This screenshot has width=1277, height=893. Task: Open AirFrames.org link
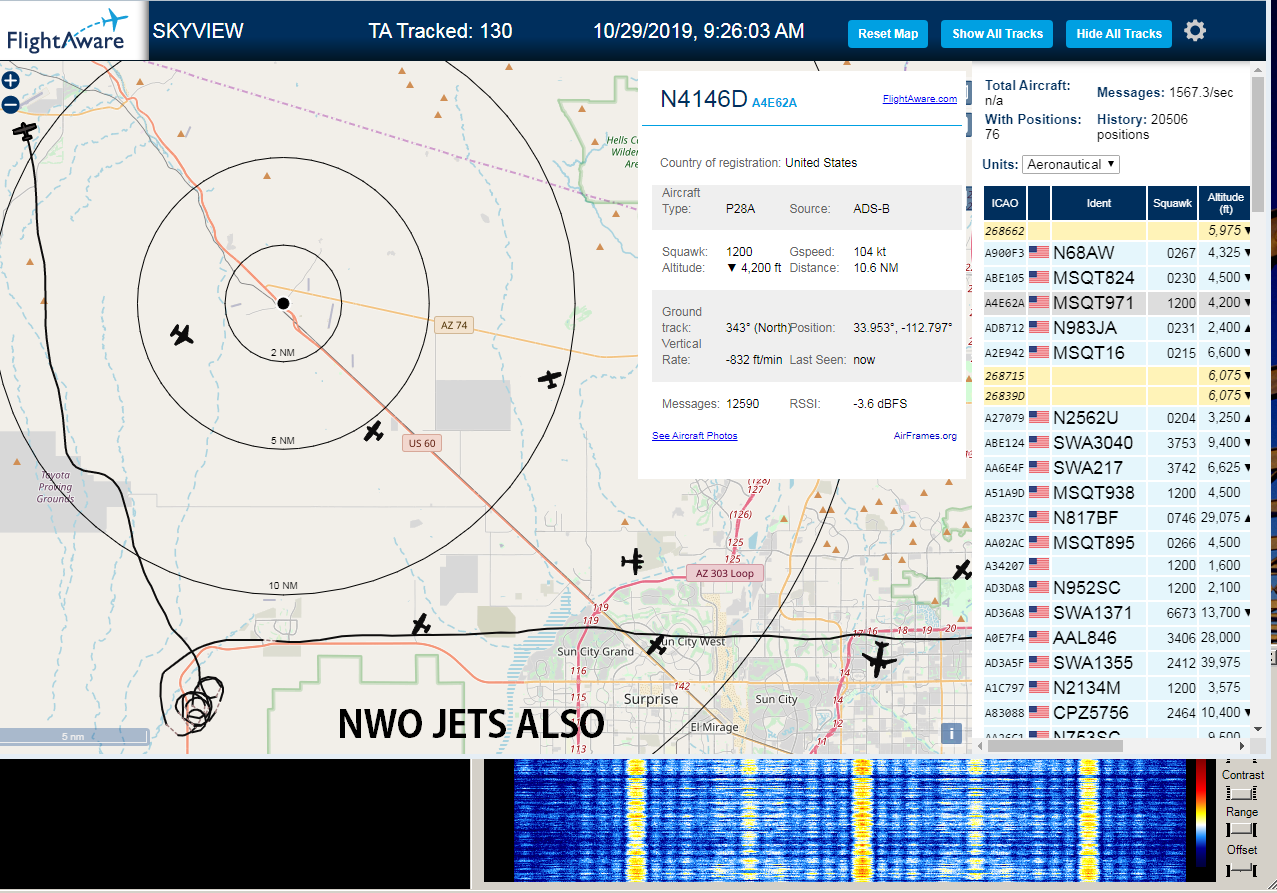[925, 436]
